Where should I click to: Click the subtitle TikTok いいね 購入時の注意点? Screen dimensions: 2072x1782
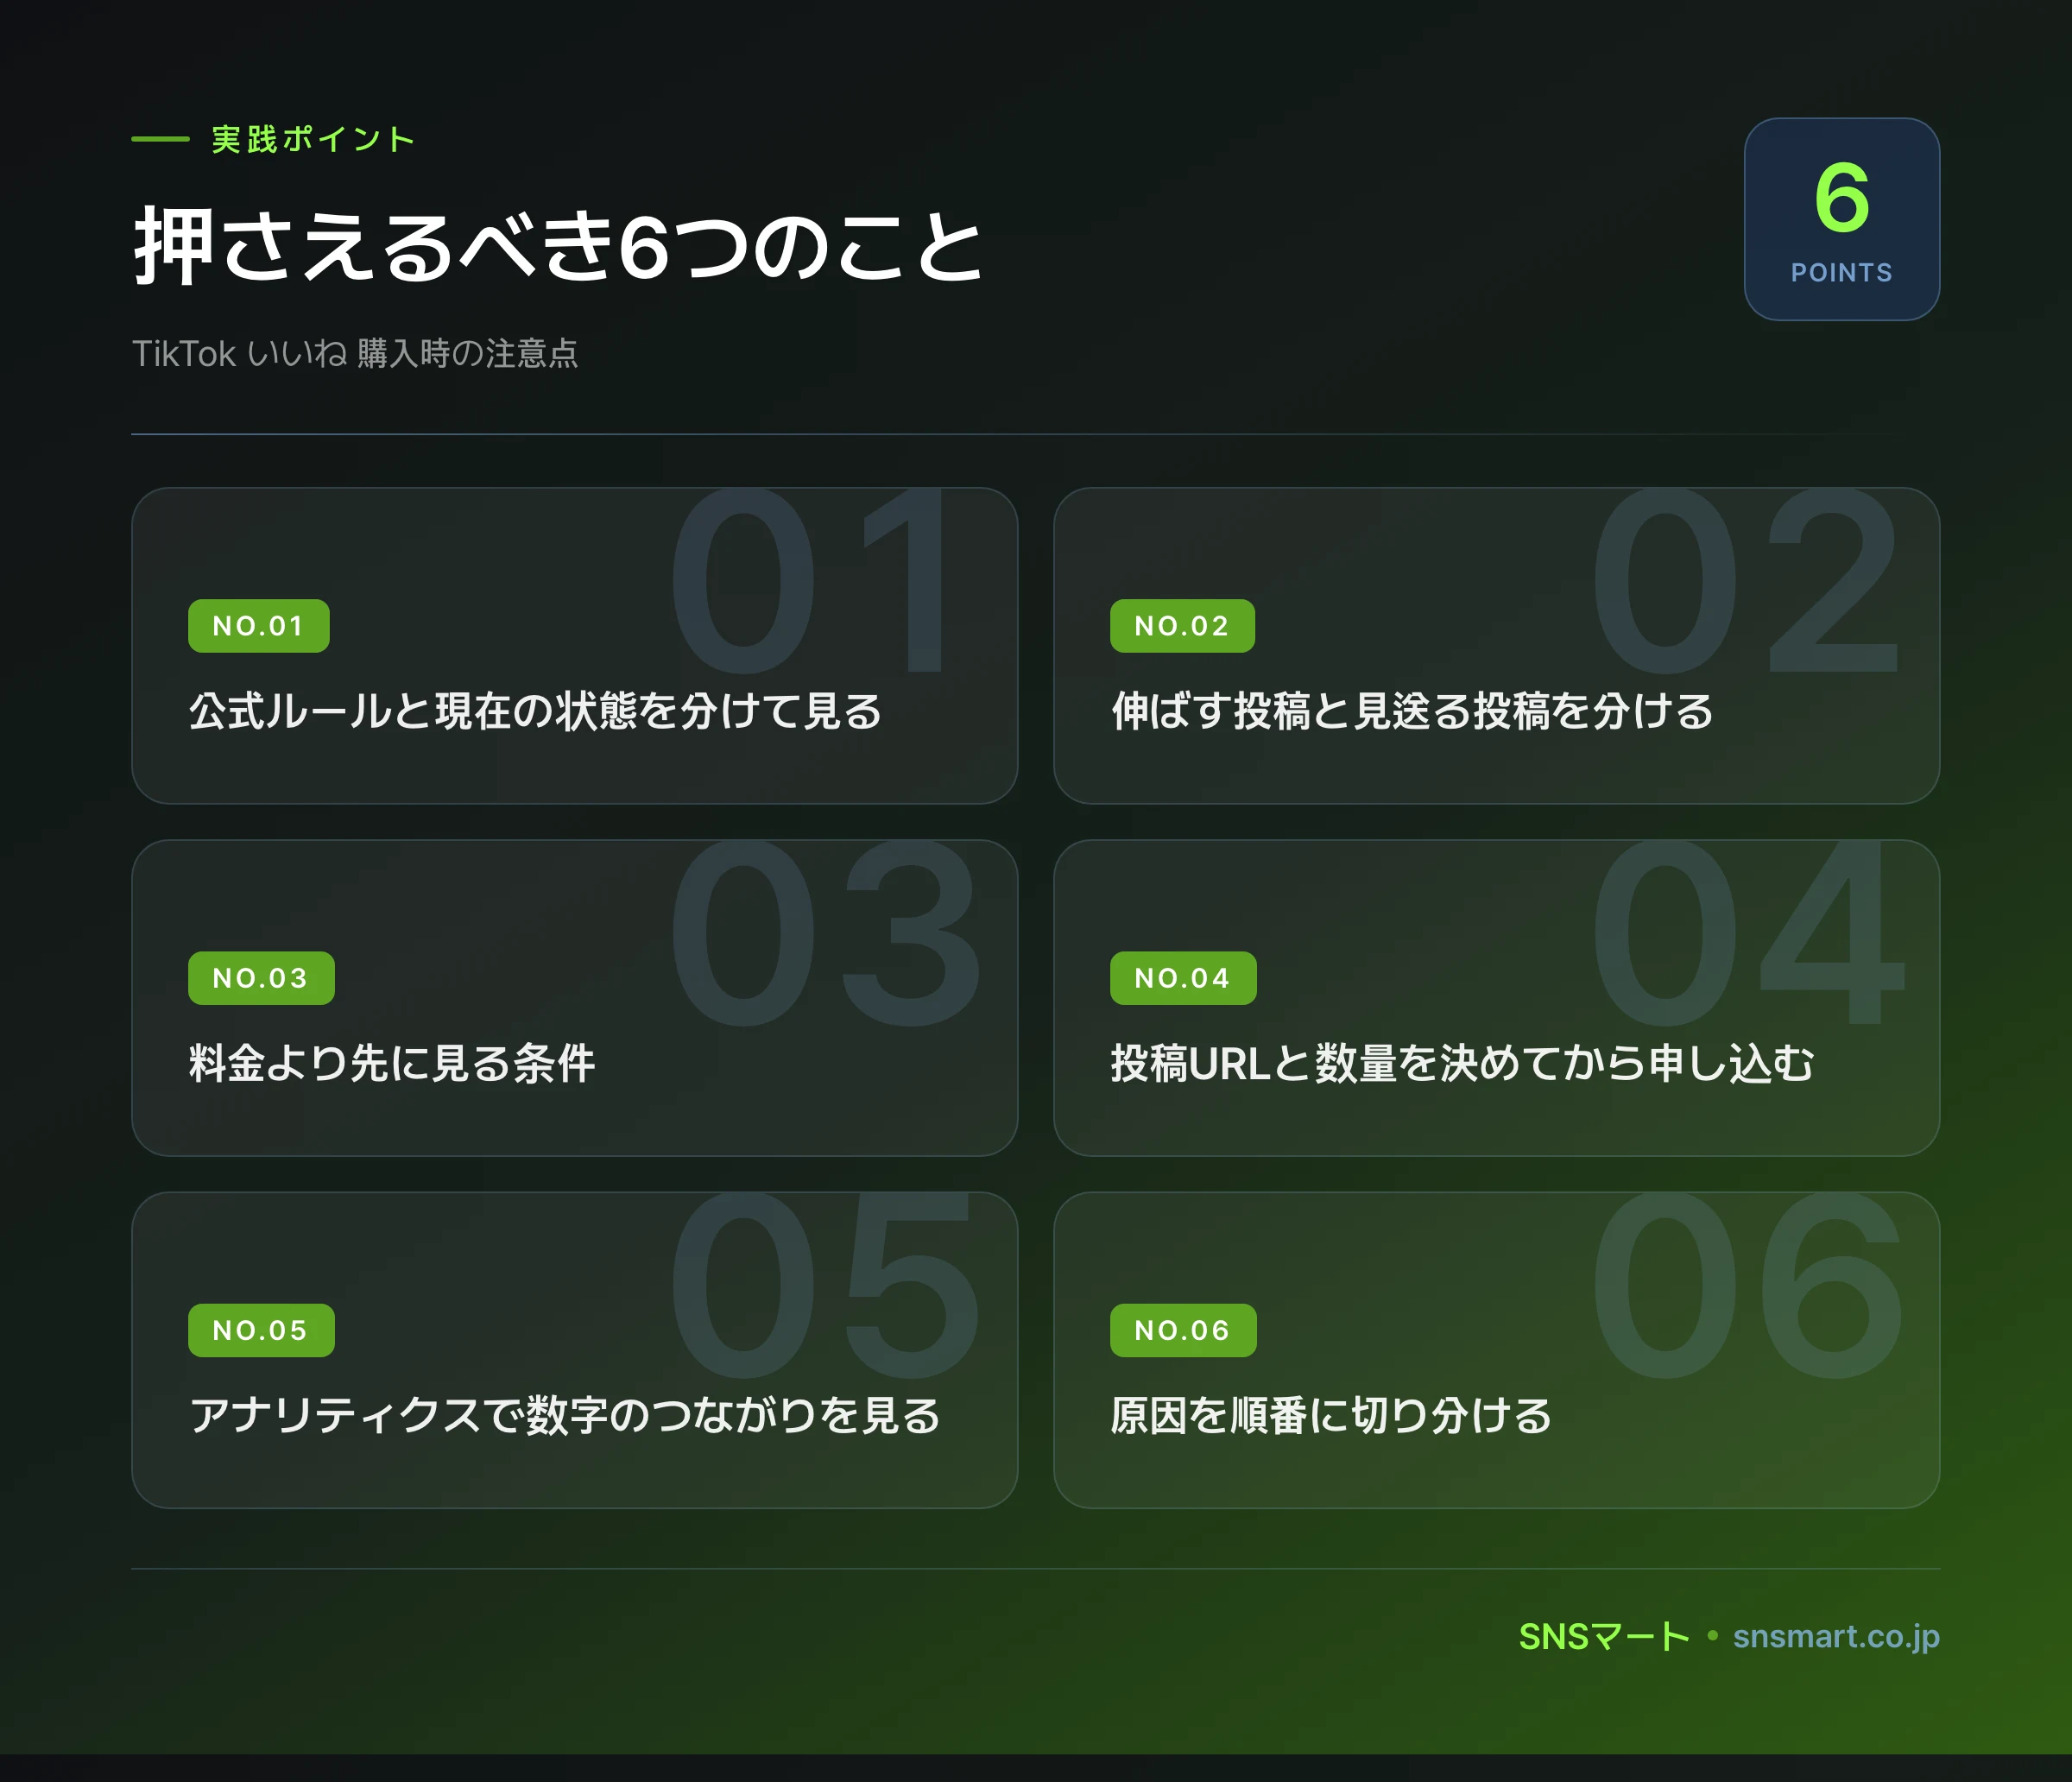tap(355, 353)
